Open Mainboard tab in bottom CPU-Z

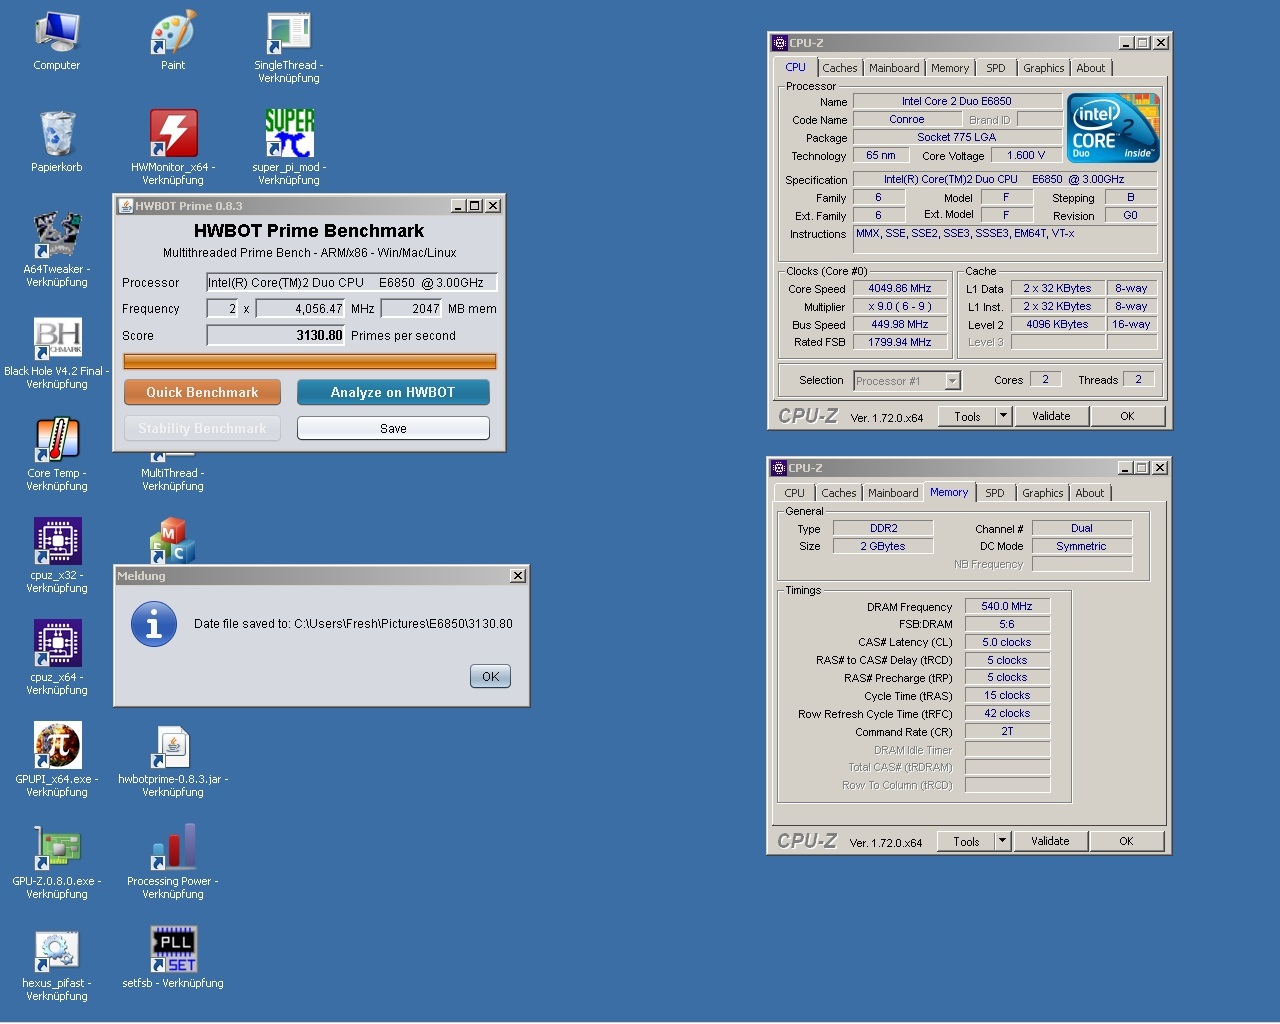[893, 493]
